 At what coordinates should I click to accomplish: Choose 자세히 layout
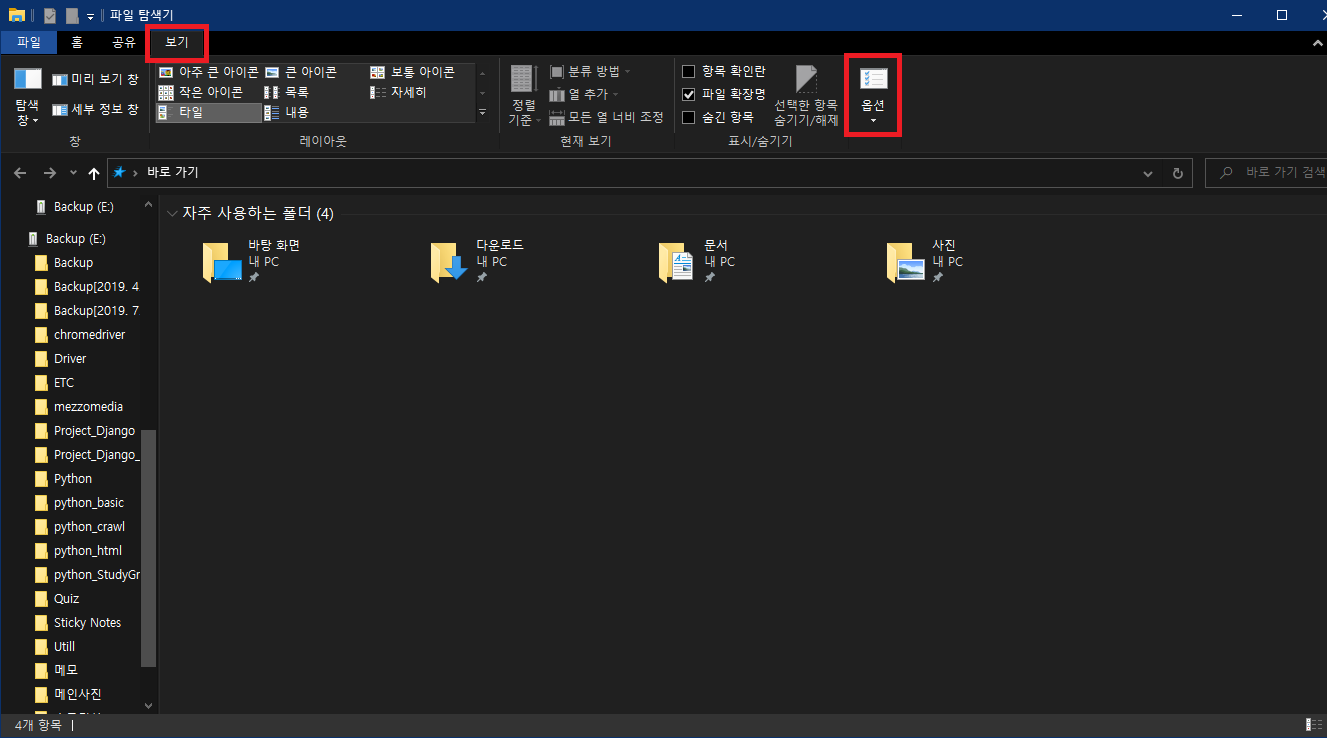[398, 92]
